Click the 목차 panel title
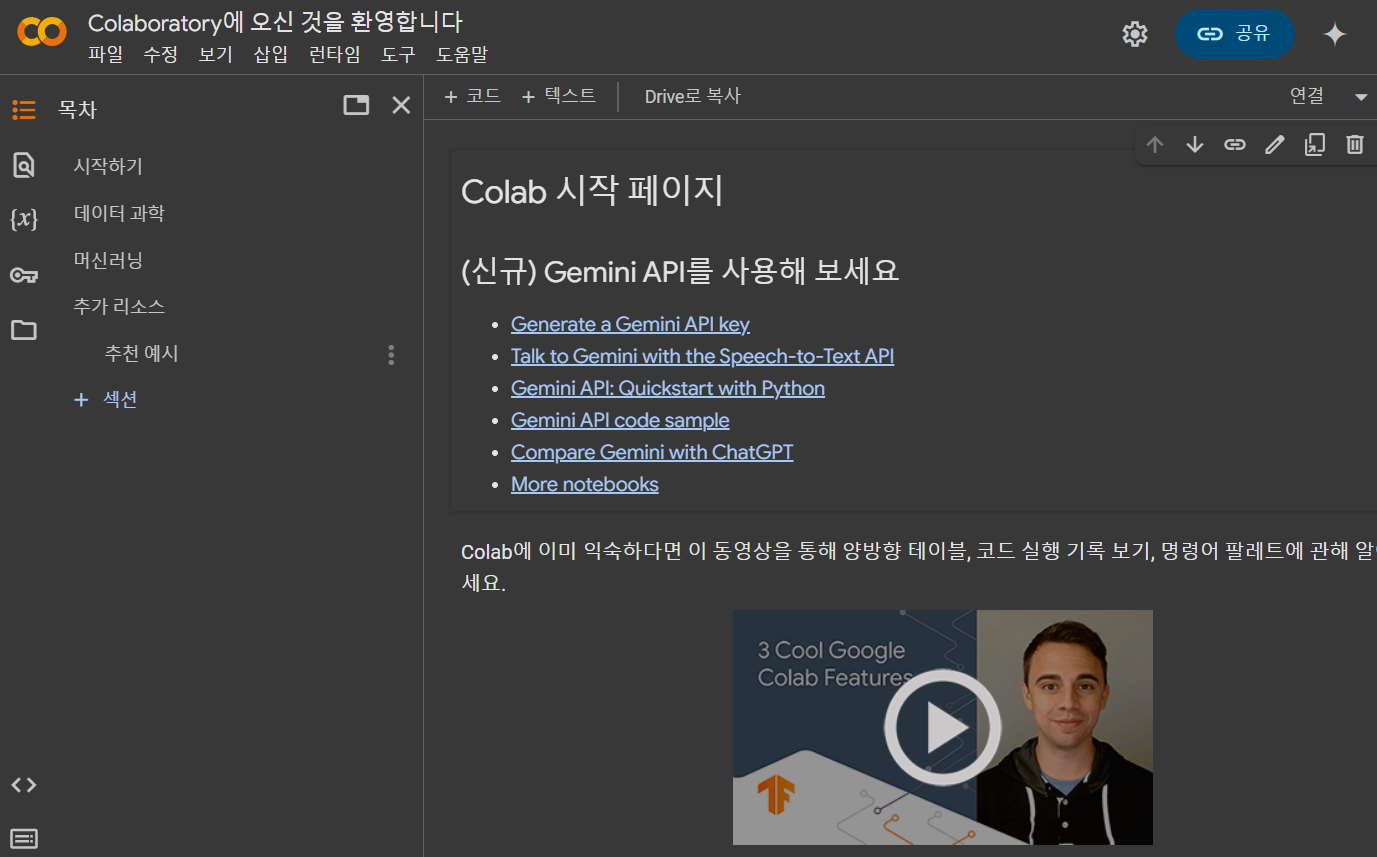 [x=77, y=109]
